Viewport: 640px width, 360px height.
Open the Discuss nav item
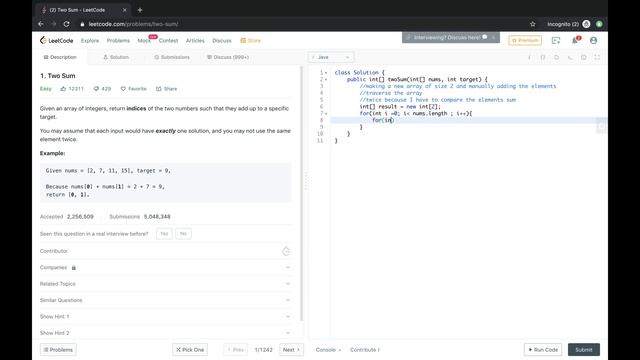tap(222, 40)
